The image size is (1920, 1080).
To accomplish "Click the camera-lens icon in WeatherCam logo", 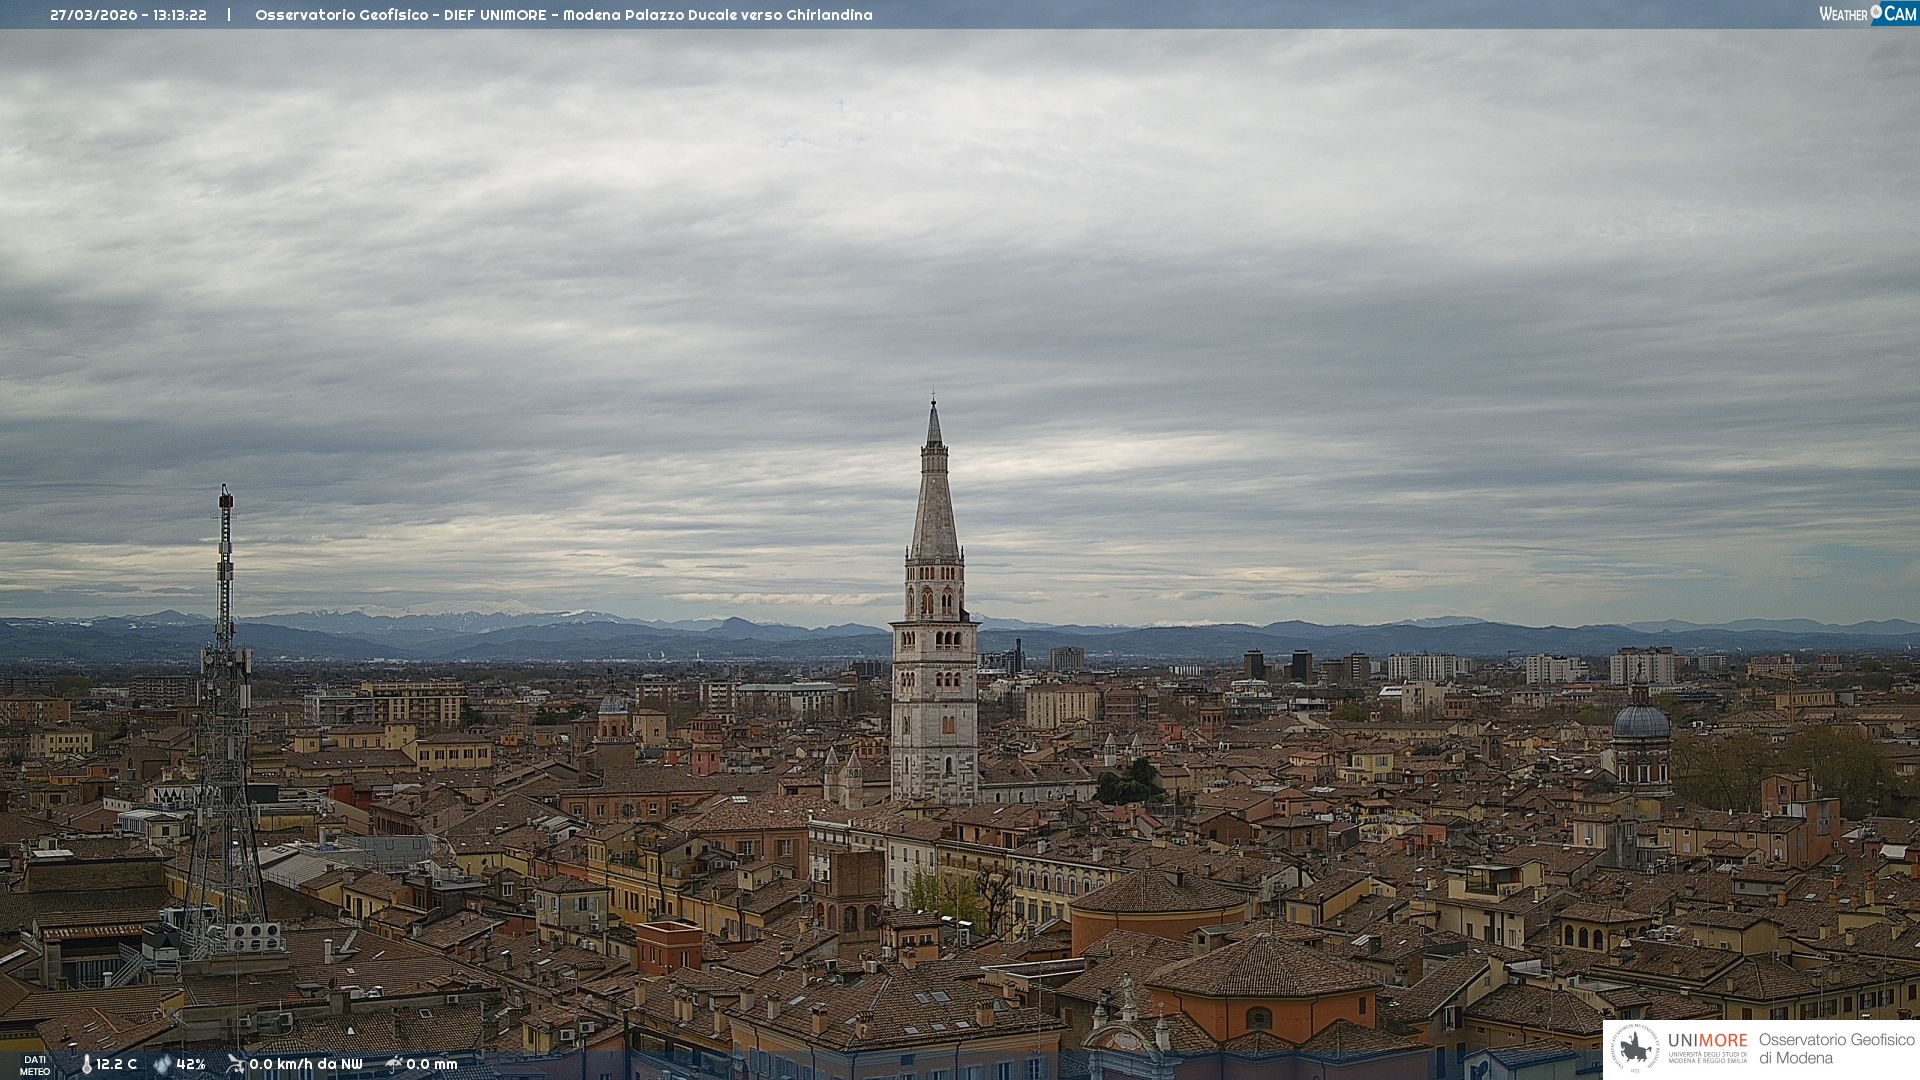I will coord(1876,12).
